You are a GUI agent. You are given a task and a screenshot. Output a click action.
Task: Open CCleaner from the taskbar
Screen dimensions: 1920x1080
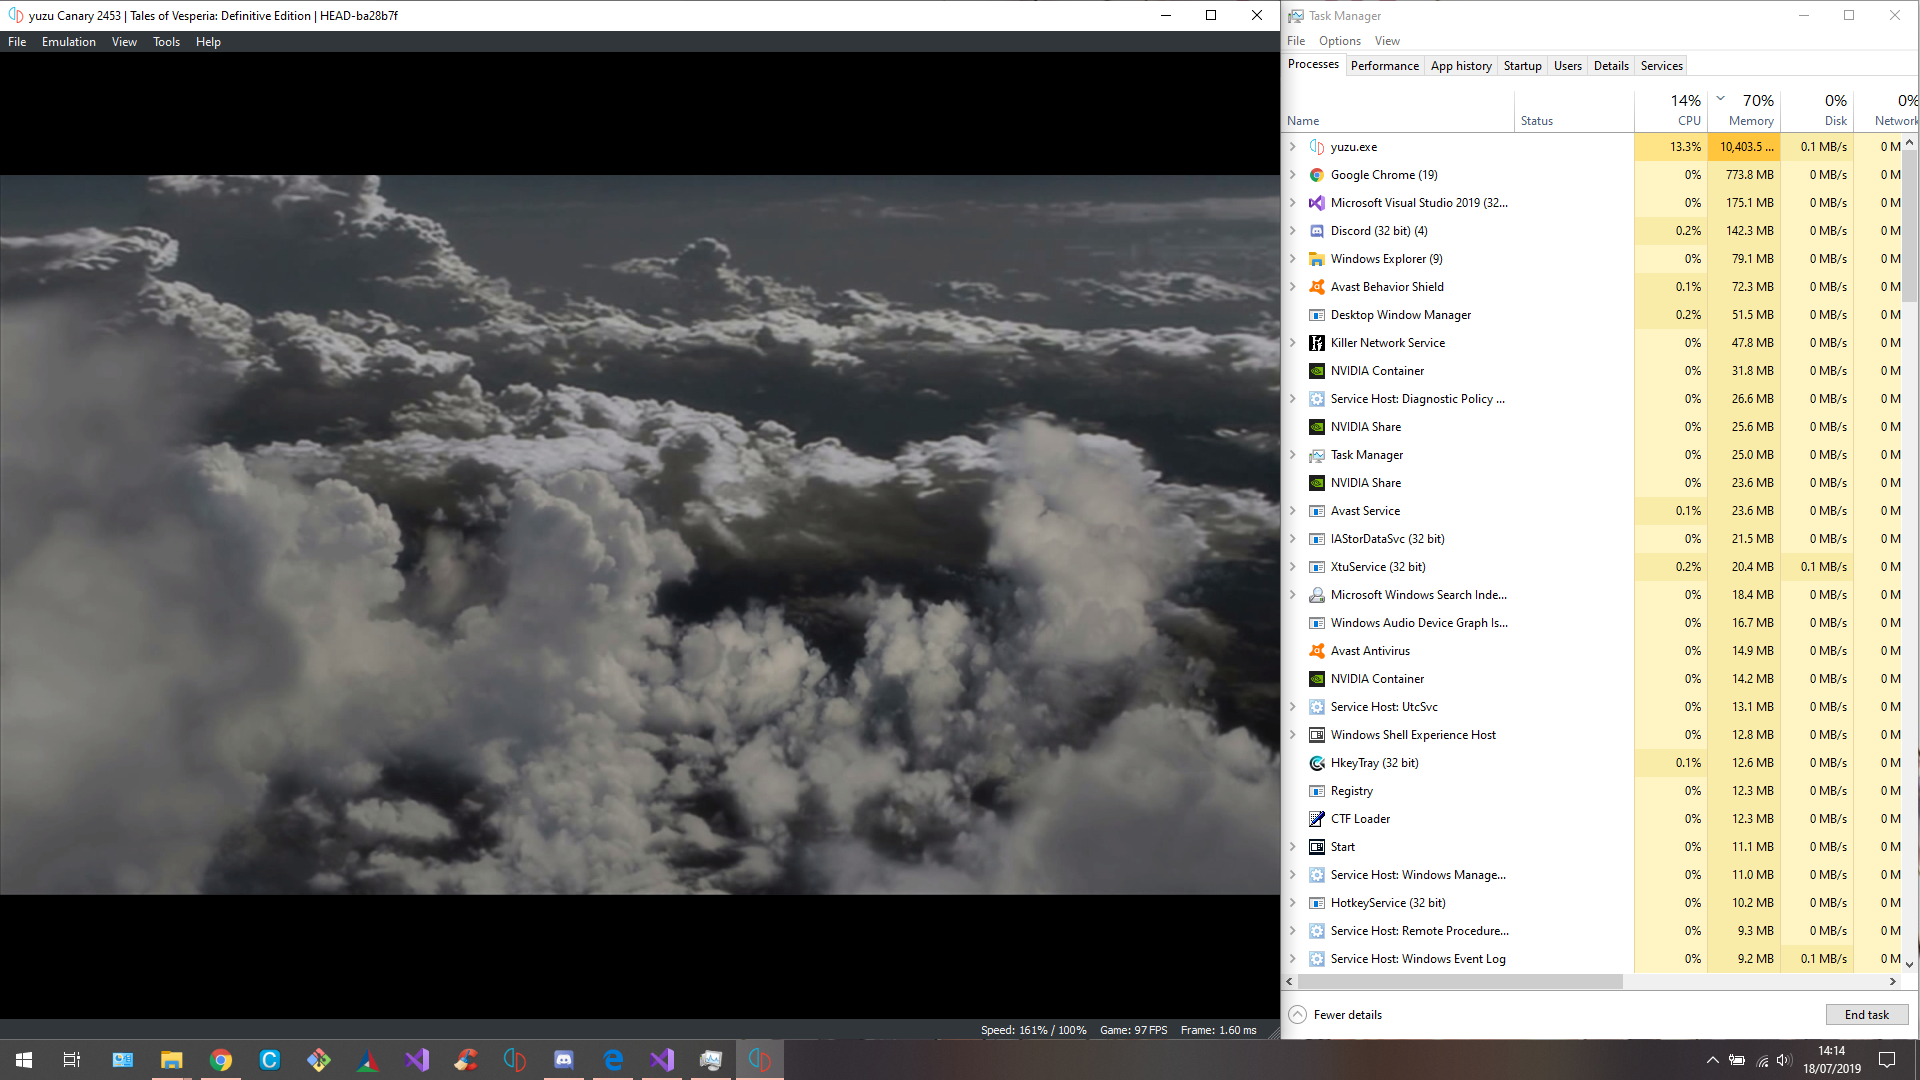tap(466, 1060)
